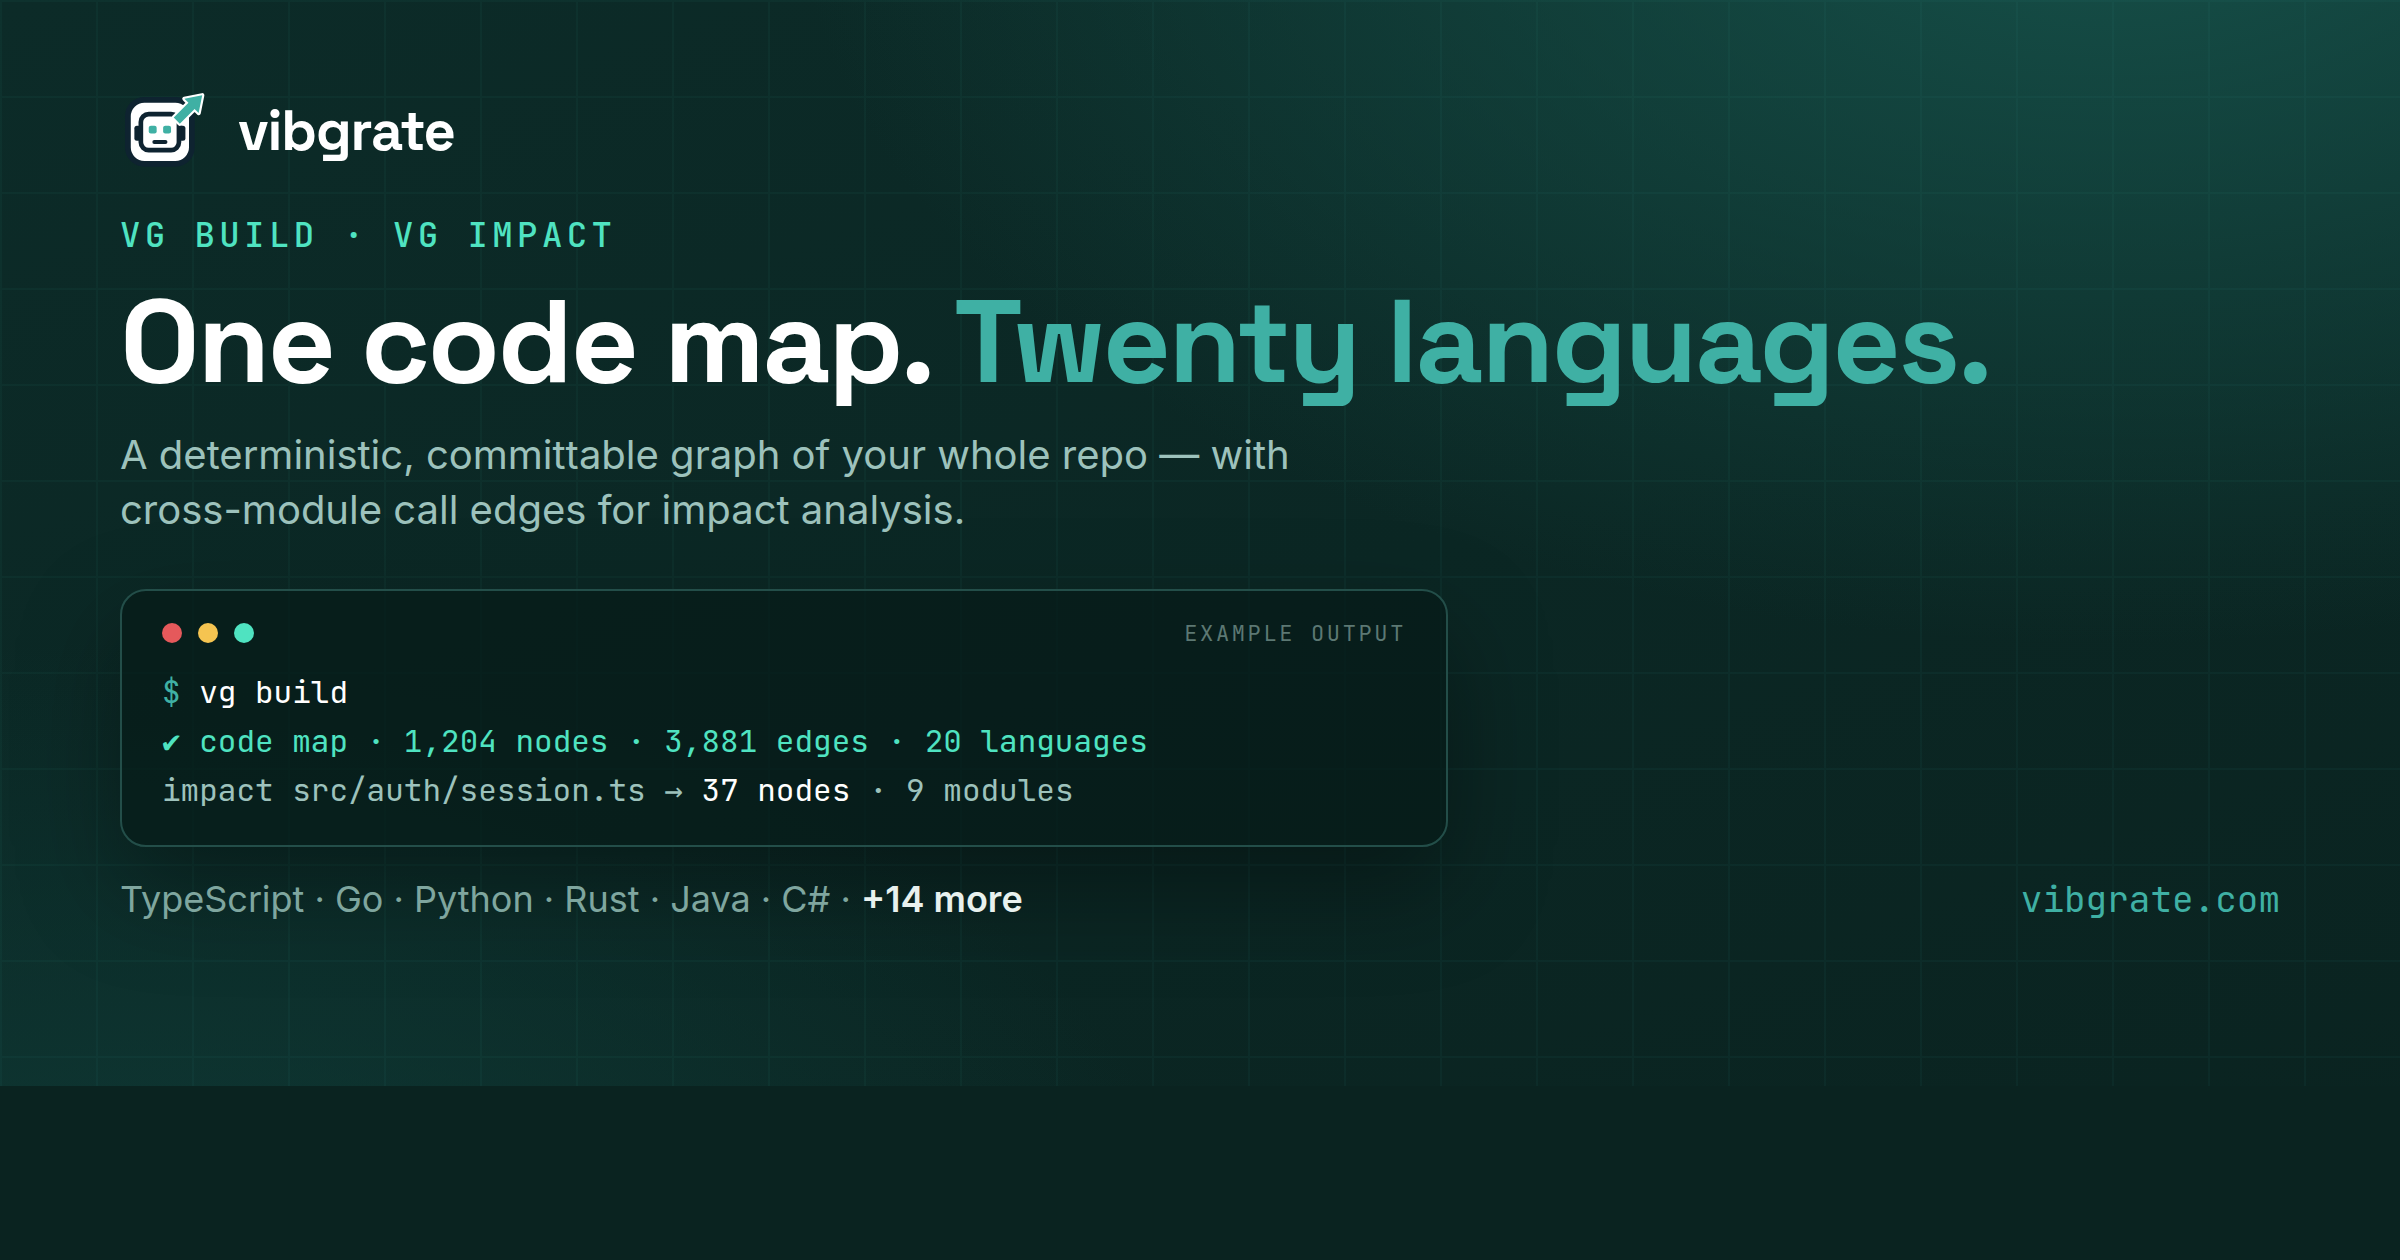Click the '20 languages' value in terminal

coord(1036,742)
